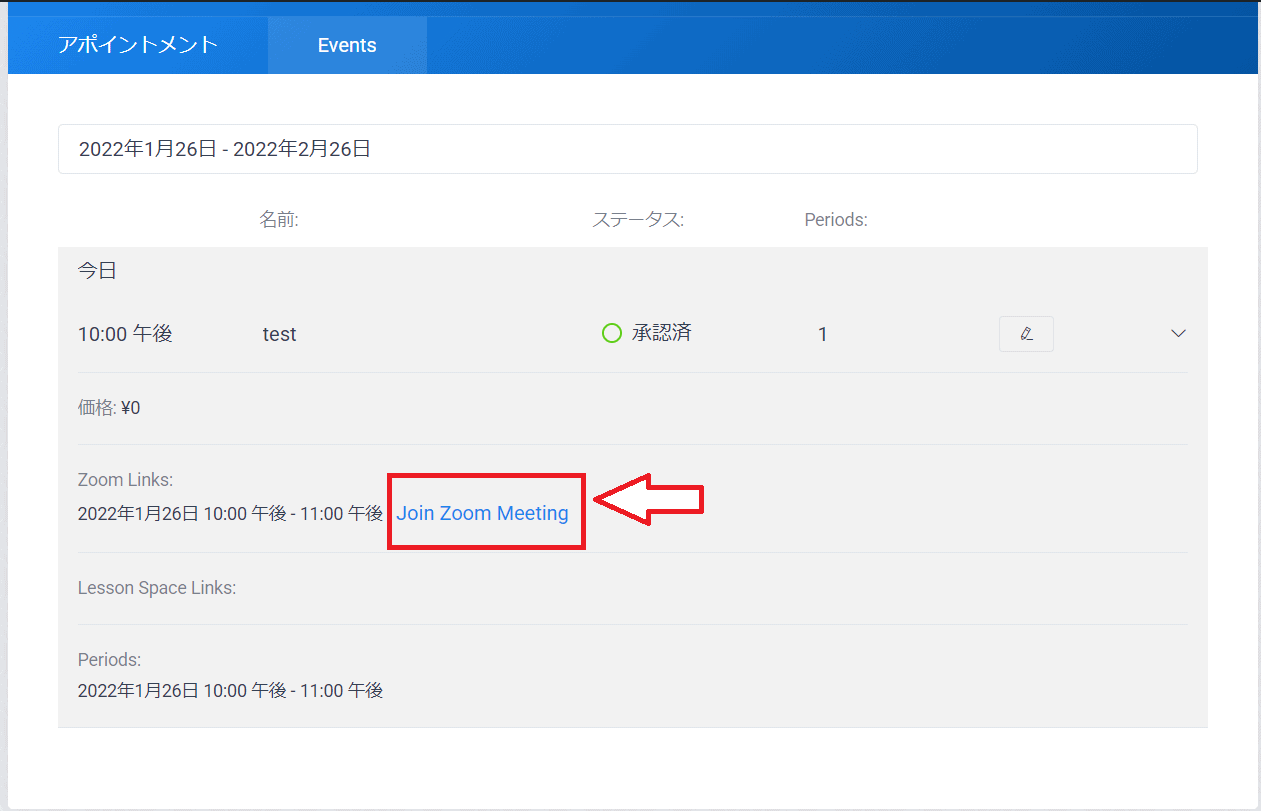Click the Periods: column header
1261x811 pixels.
(836, 220)
